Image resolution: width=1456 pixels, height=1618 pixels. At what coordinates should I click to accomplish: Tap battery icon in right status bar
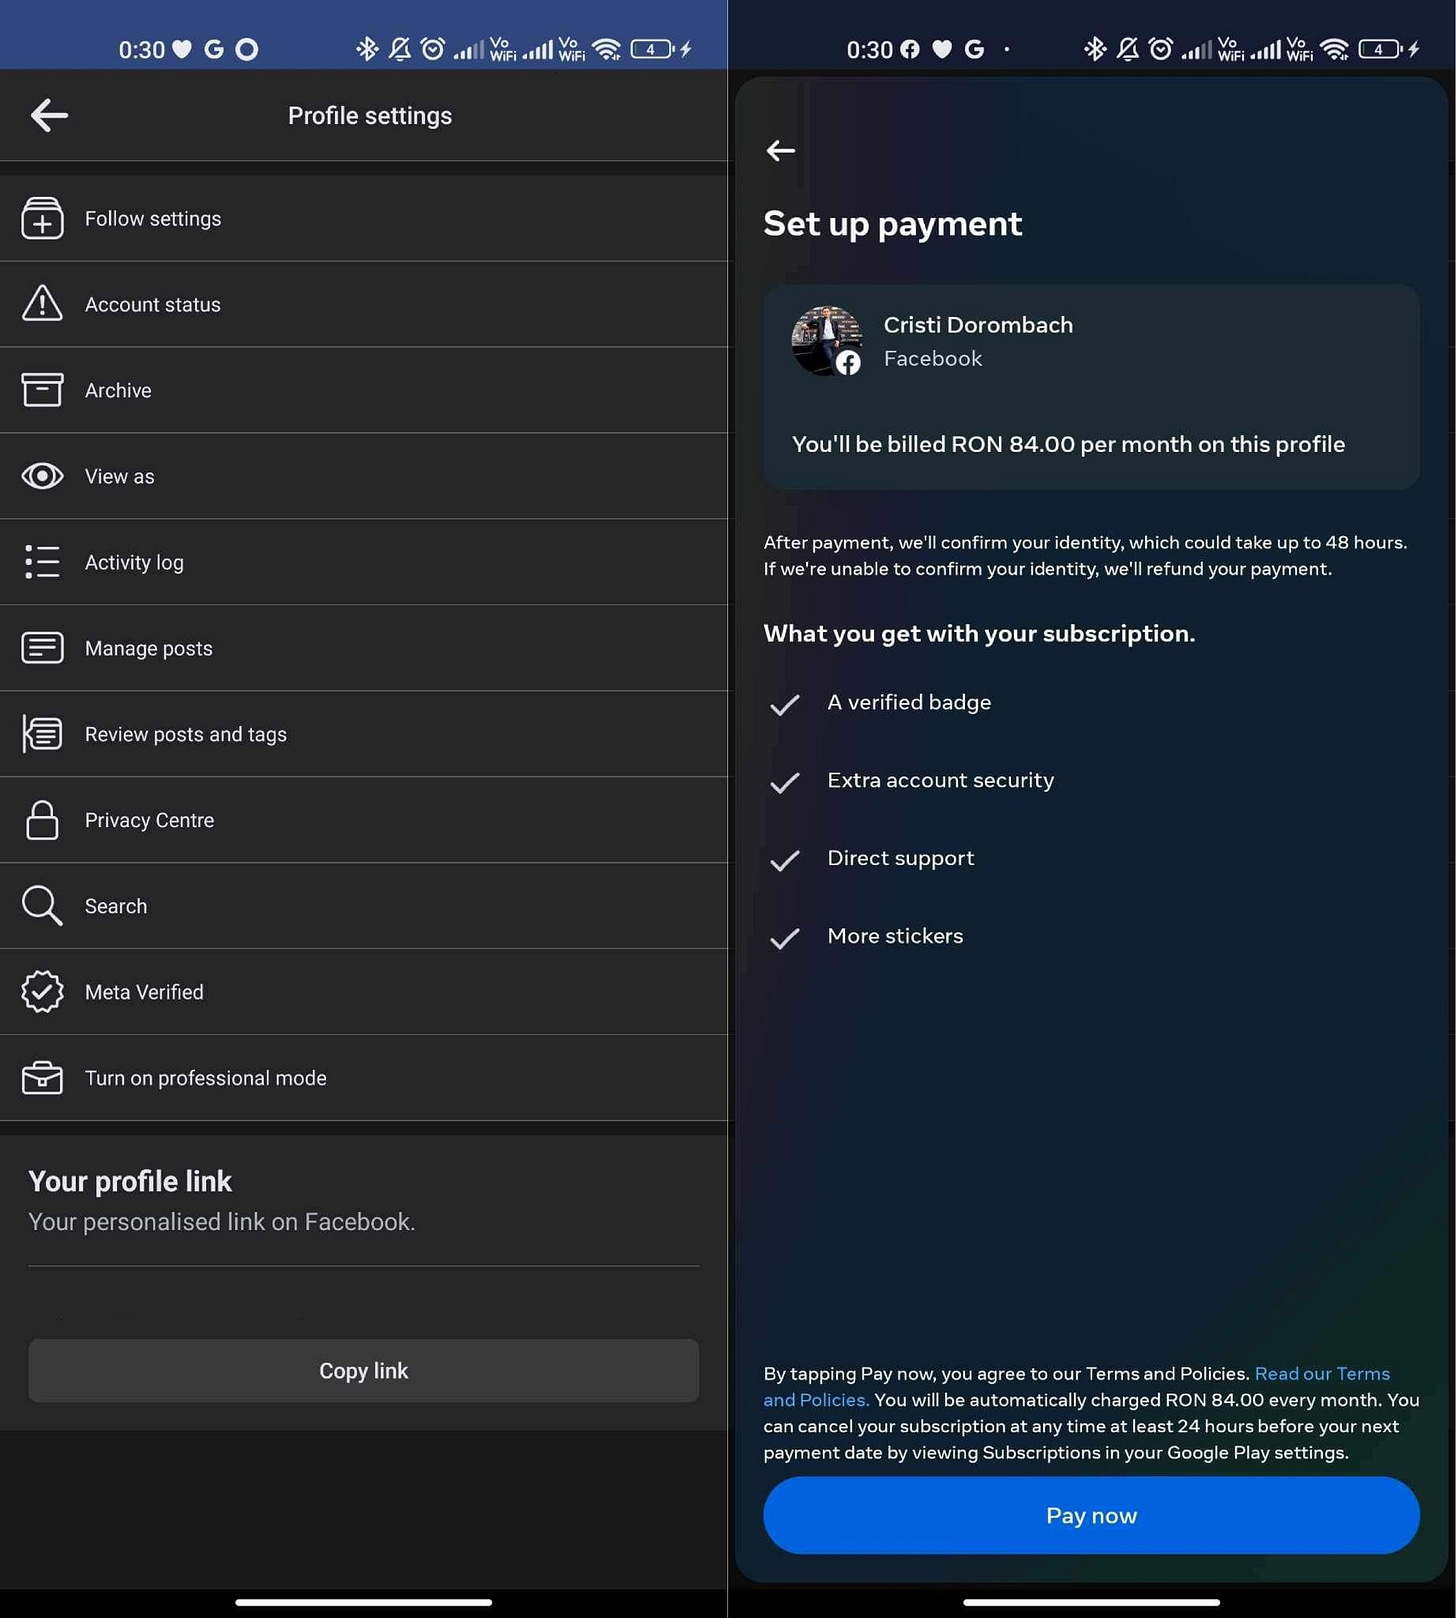click(1379, 48)
